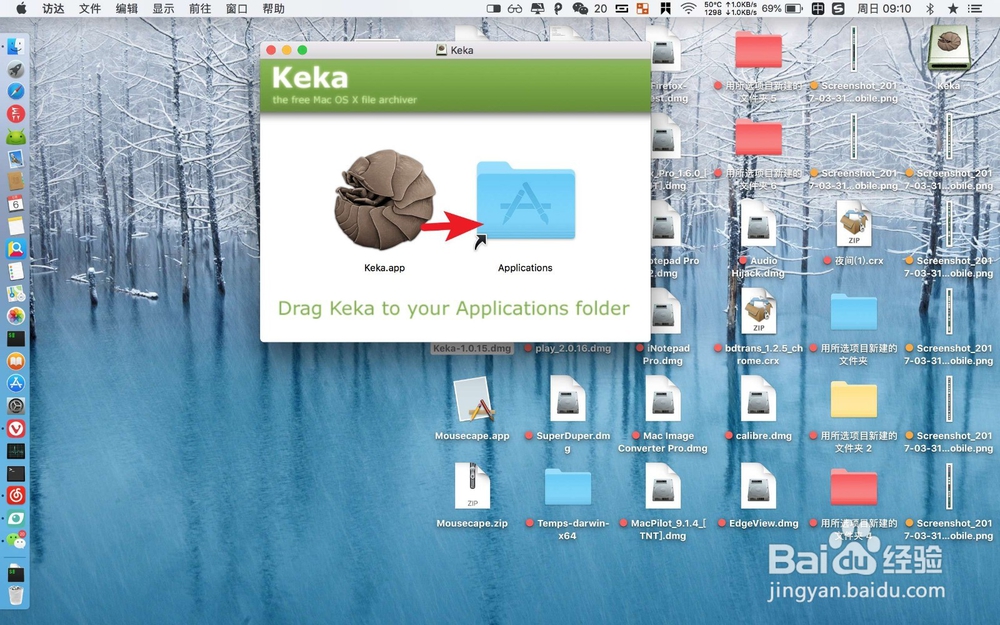
Task: Click the battery 69% indicator
Action: (782, 8)
